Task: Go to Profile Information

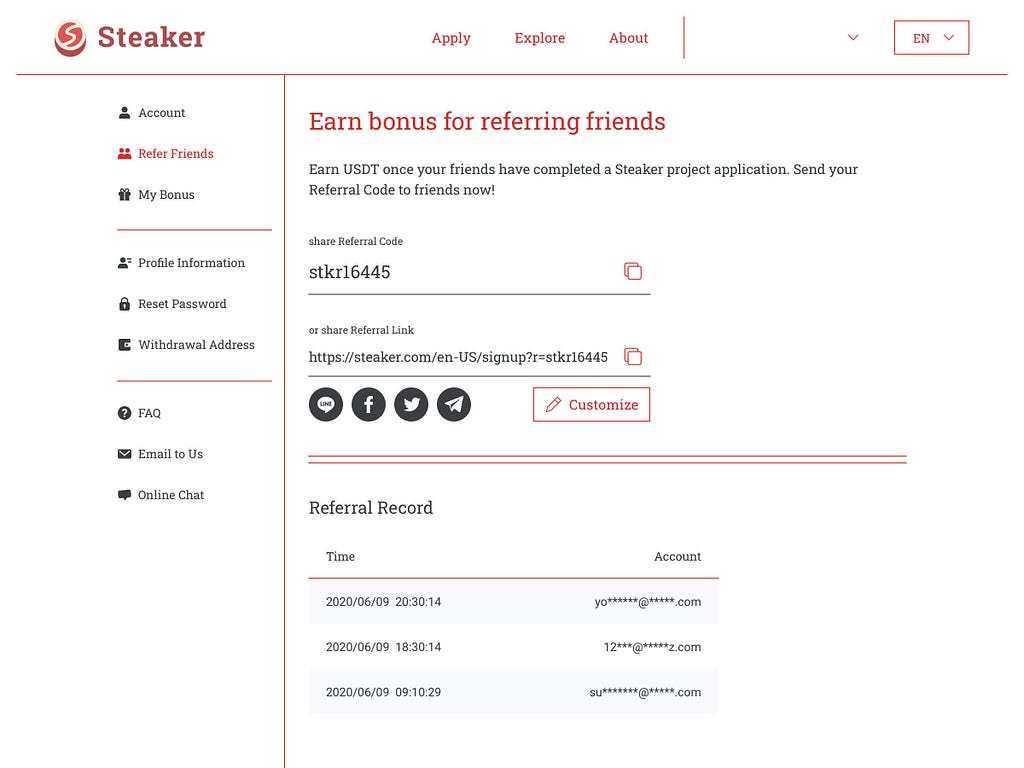Action: [182, 263]
